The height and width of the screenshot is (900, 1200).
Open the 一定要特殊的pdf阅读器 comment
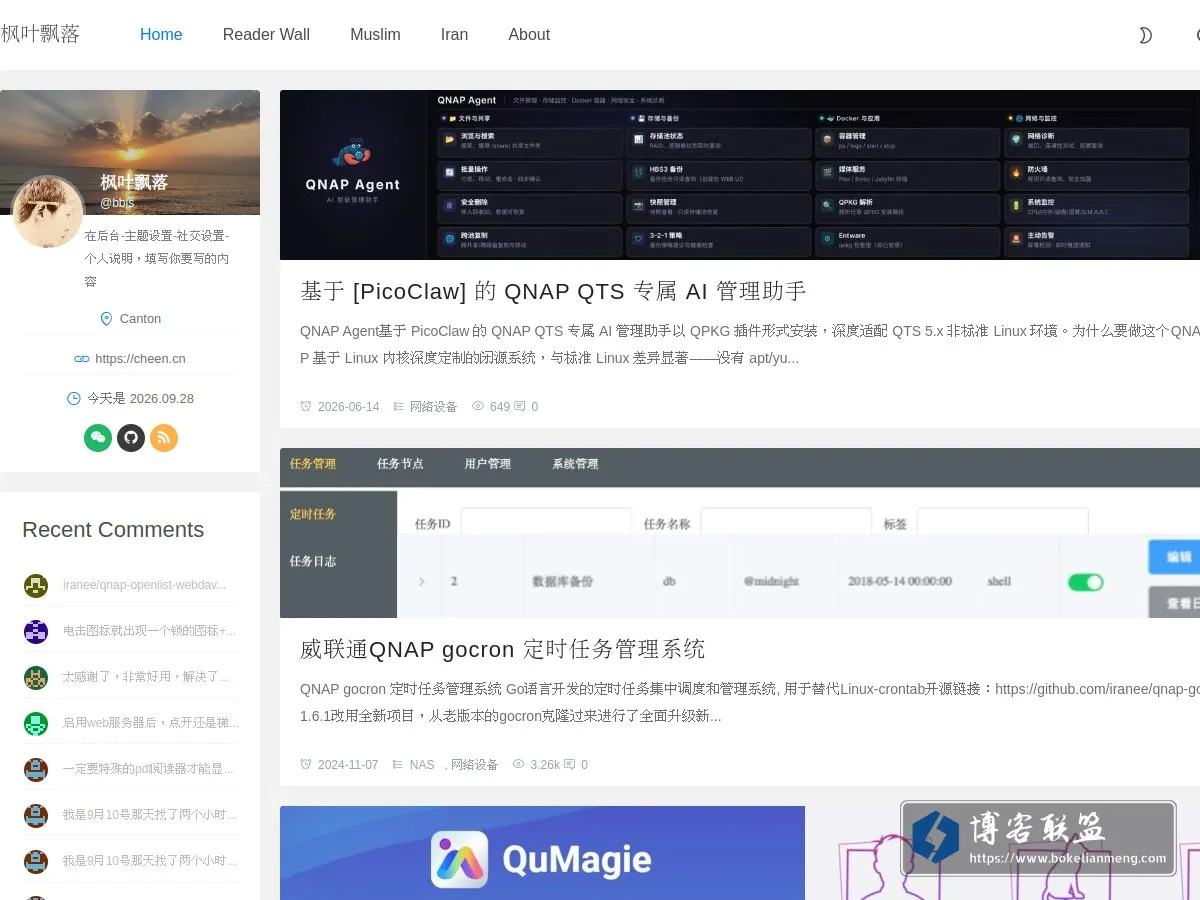point(149,769)
